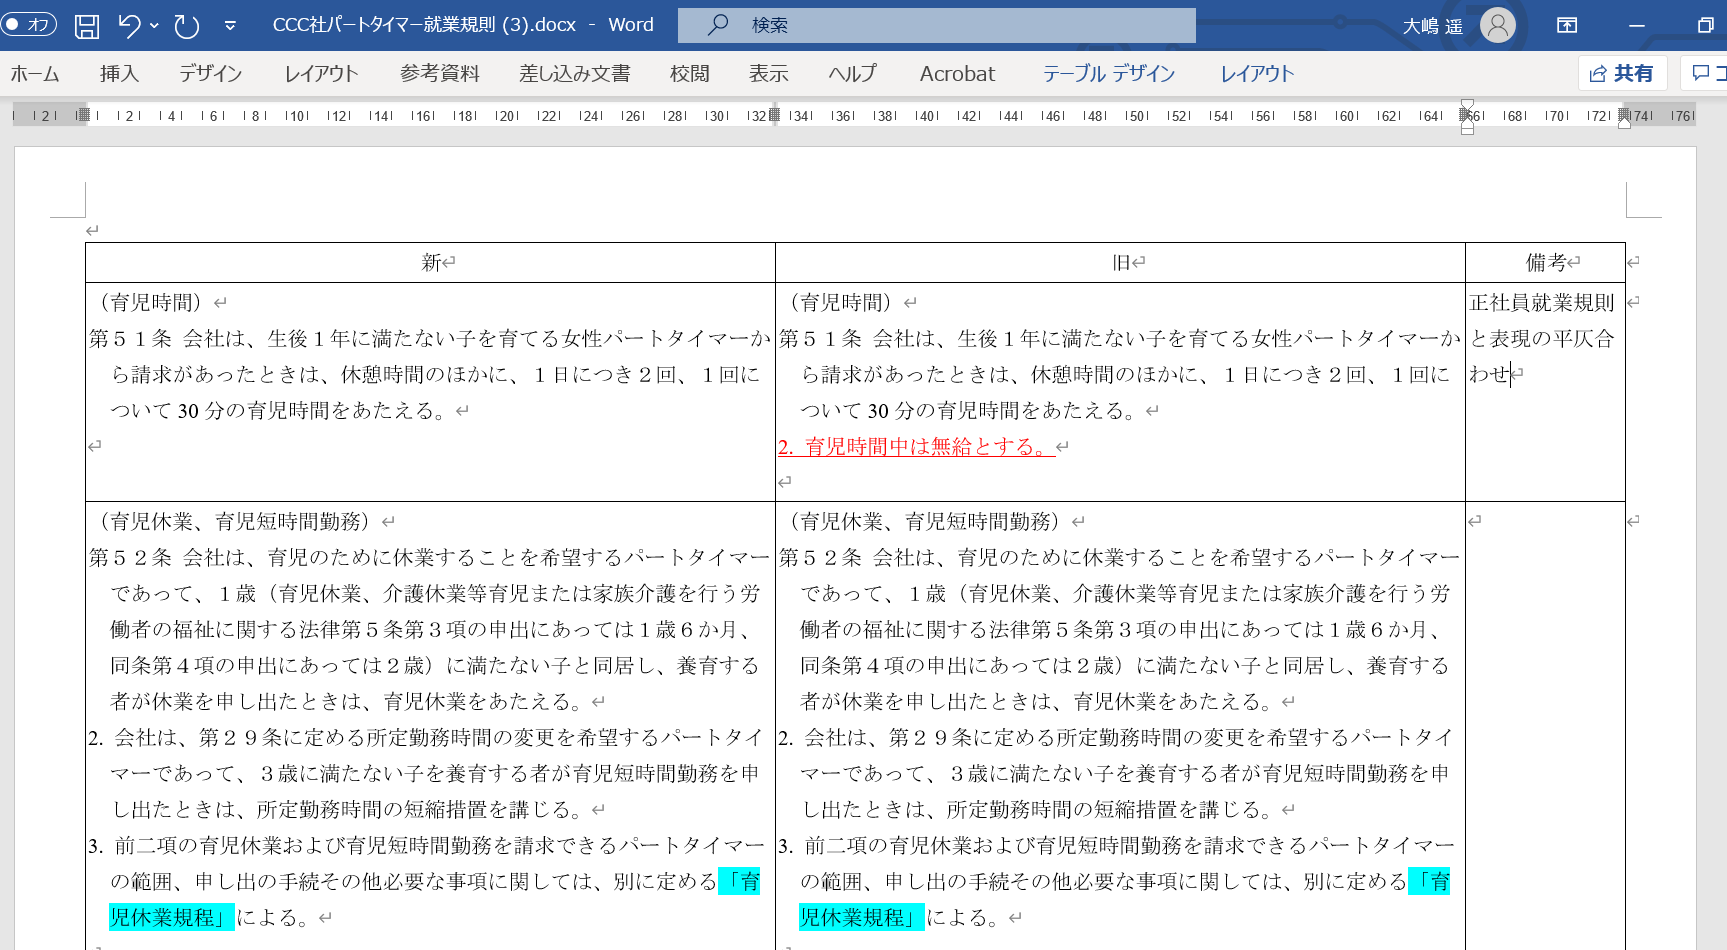This screenshot has height=950, width=1727.
Task: Switch to the 校閲 tab
Action: pyautogui.click(x=689, y=74)
